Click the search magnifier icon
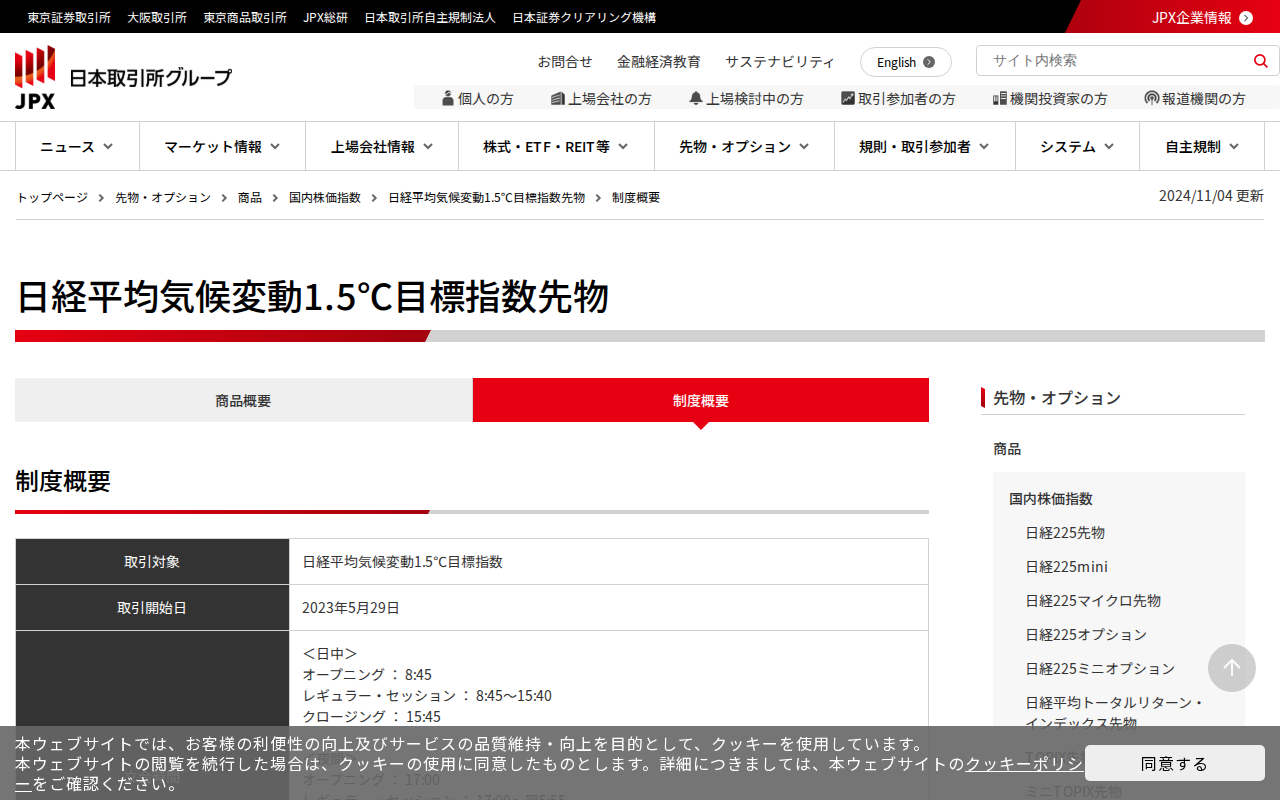Screen dimensions: 1280x800 click(1261, 61)
